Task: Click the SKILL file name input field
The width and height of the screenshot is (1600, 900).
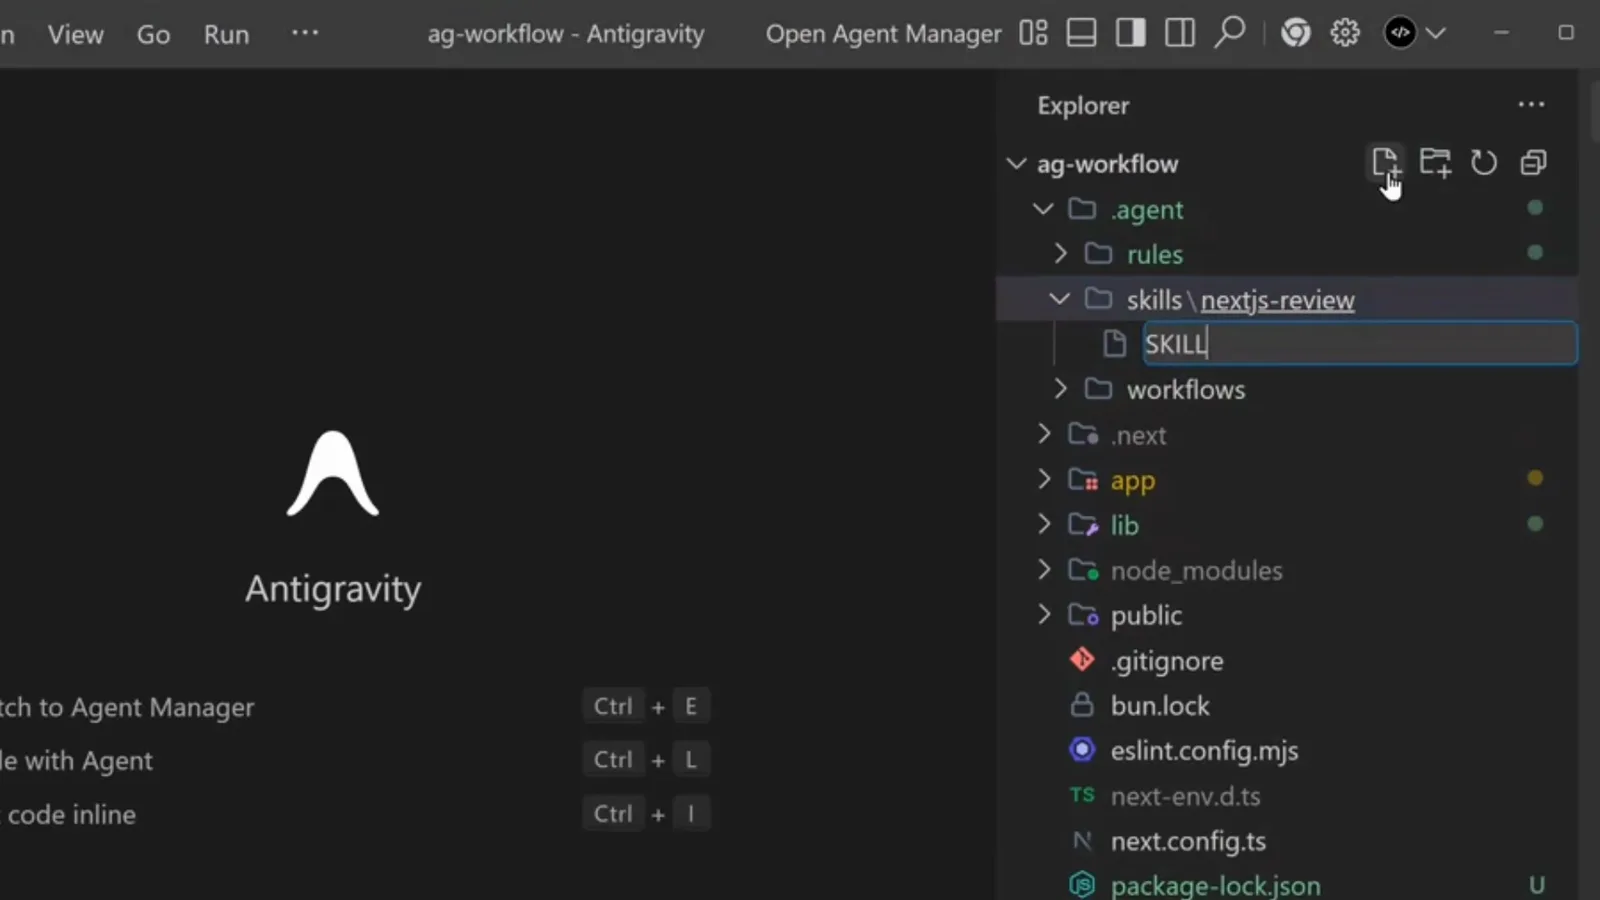Action: coord(1360,343)
